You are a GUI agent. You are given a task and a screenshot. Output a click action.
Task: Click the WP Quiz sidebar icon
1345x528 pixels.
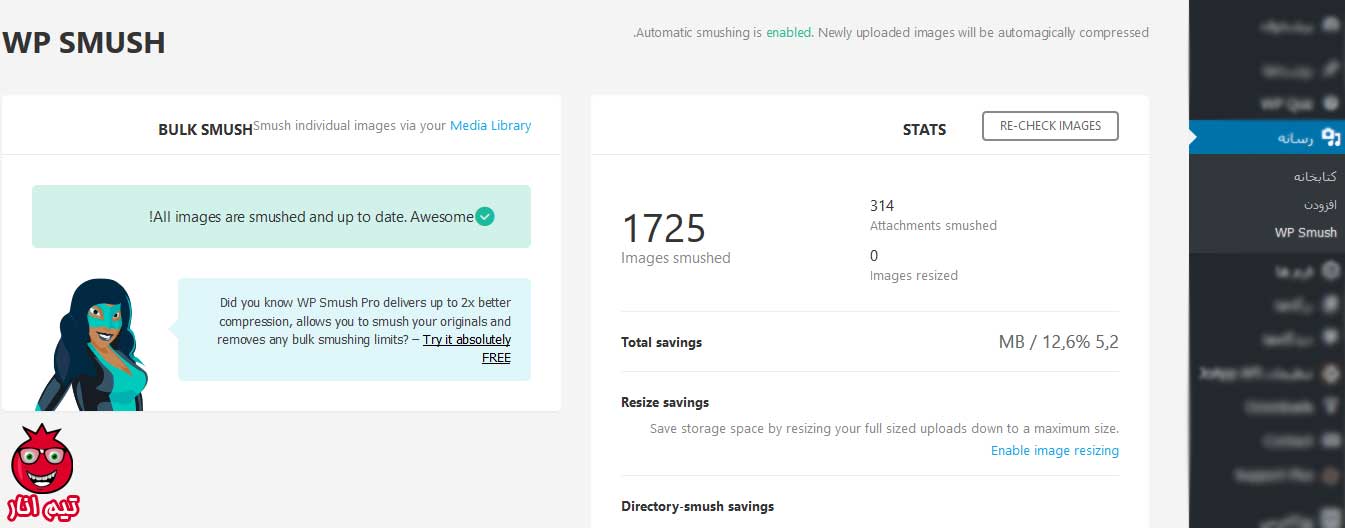click(1329, 103)
